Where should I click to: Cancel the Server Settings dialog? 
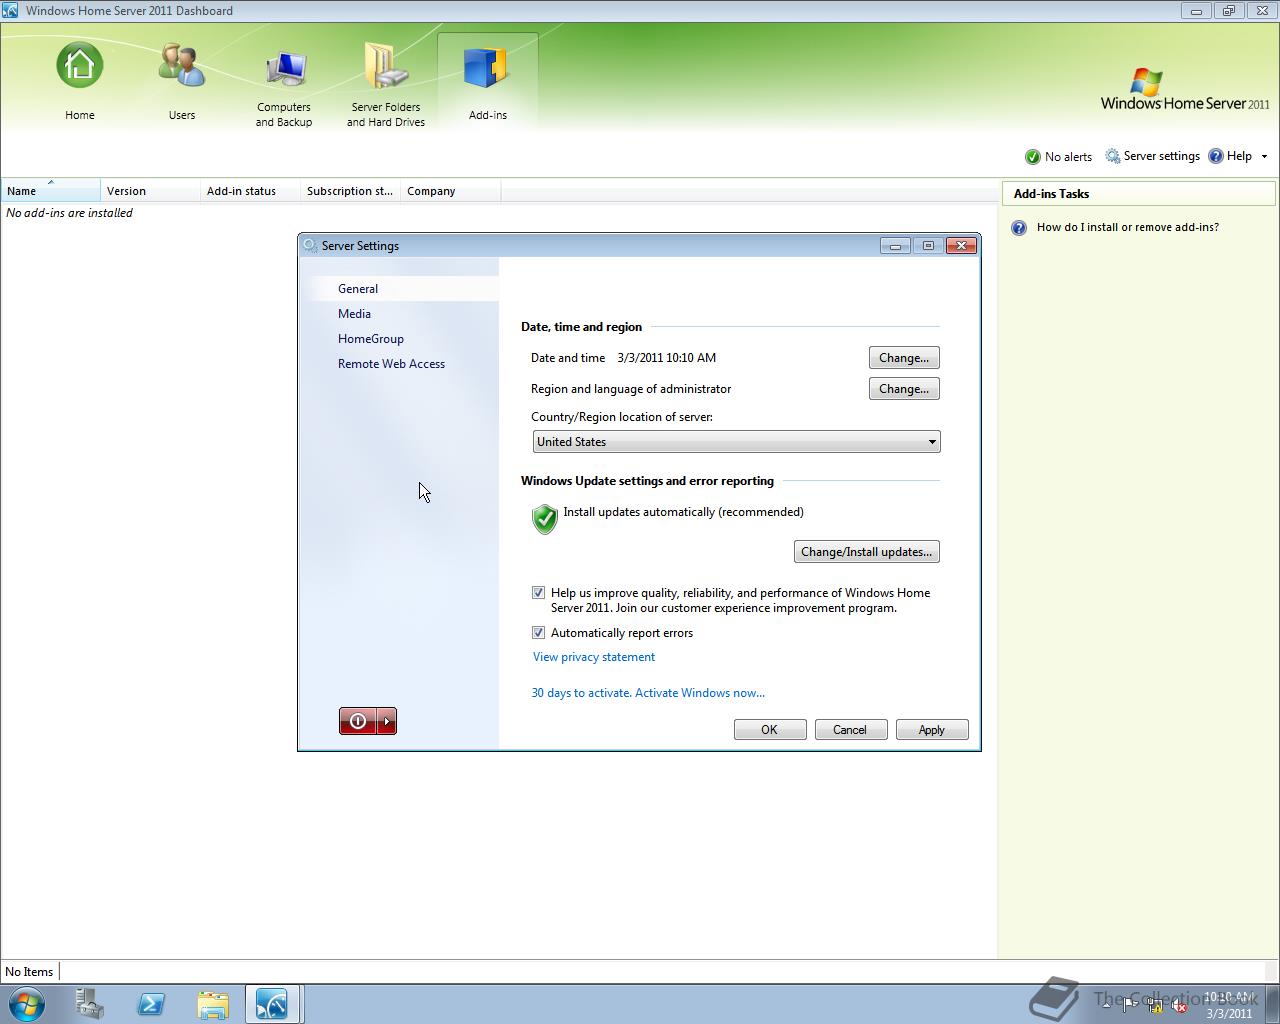coord(851,730)
